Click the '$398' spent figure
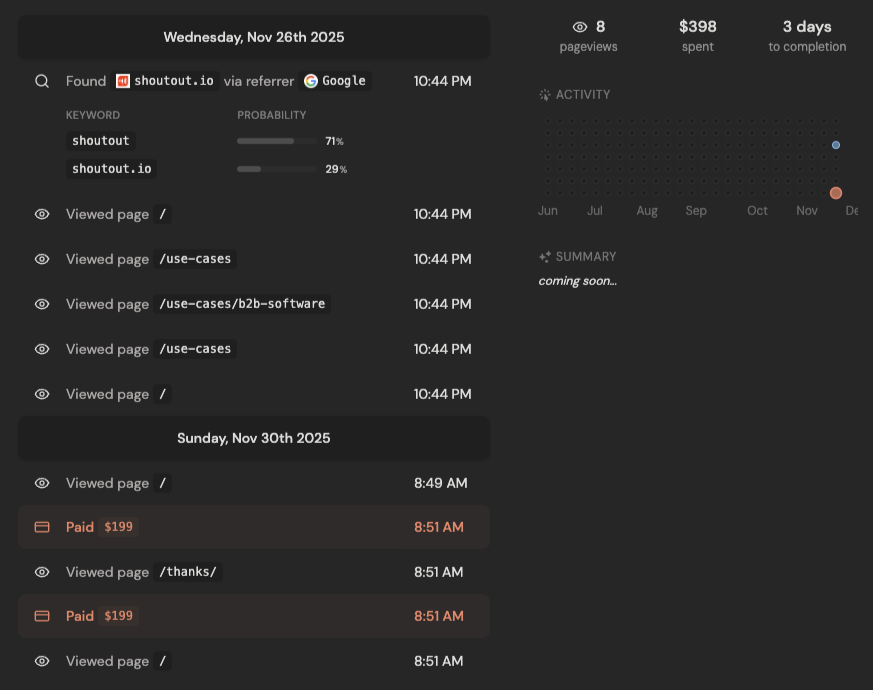Image resolution: width=873 pixels, height=690 pixels. (x=698, y=27)
